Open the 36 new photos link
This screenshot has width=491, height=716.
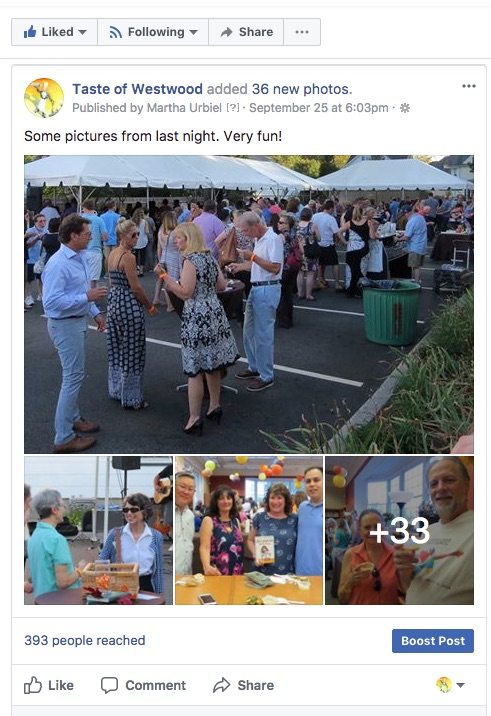pyautogui.click(x=301, y=89)
